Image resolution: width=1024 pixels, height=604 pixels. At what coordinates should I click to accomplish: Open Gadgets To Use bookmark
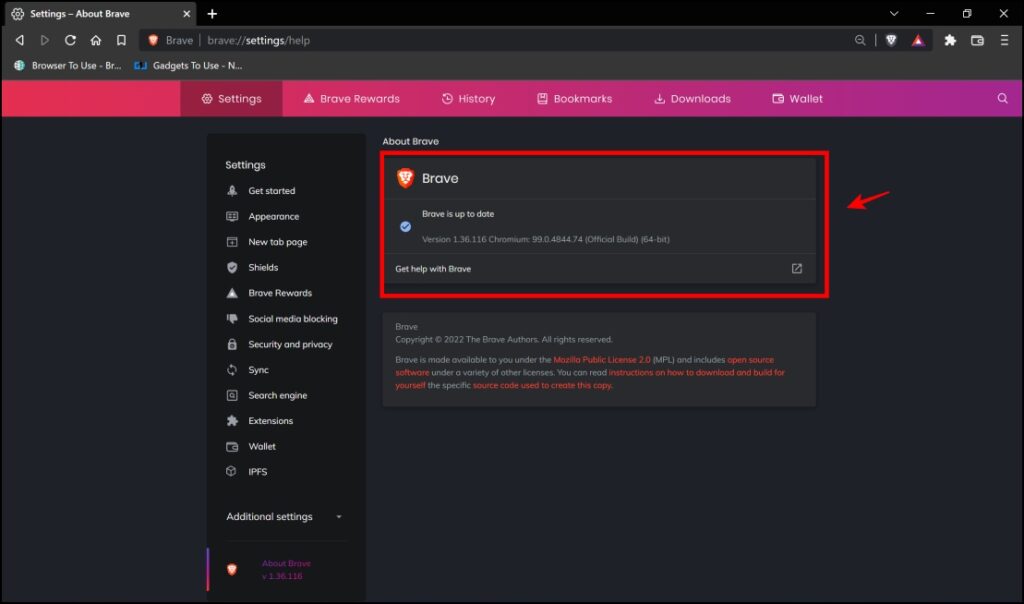(x=188, y=65)
